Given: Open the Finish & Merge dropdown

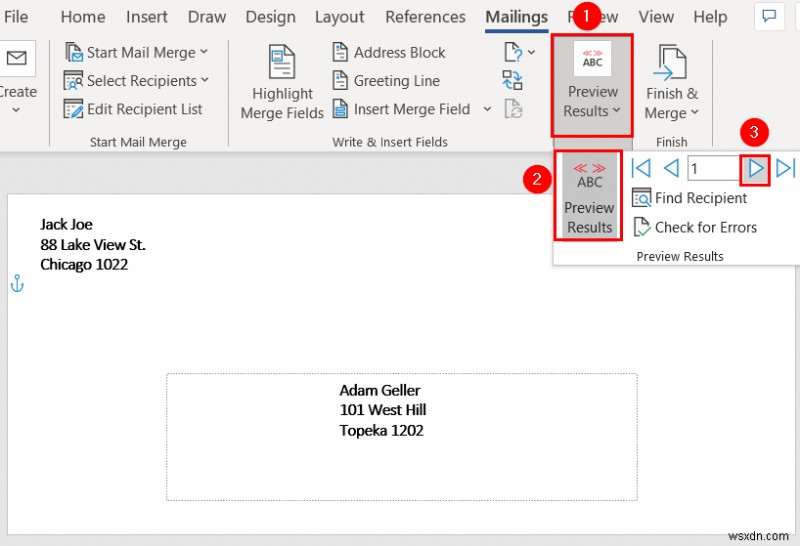Looking at the screenshot, I should pos(671,82).
